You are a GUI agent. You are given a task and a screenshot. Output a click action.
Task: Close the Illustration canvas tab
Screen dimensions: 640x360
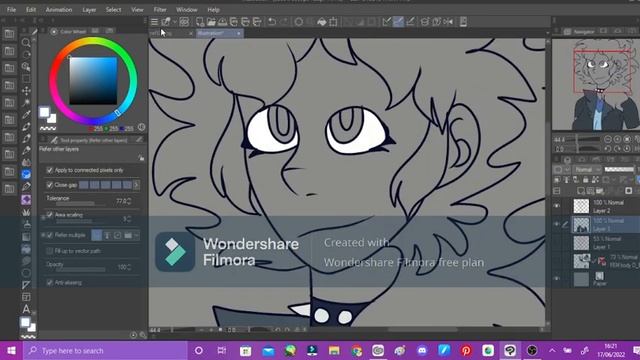239,33
